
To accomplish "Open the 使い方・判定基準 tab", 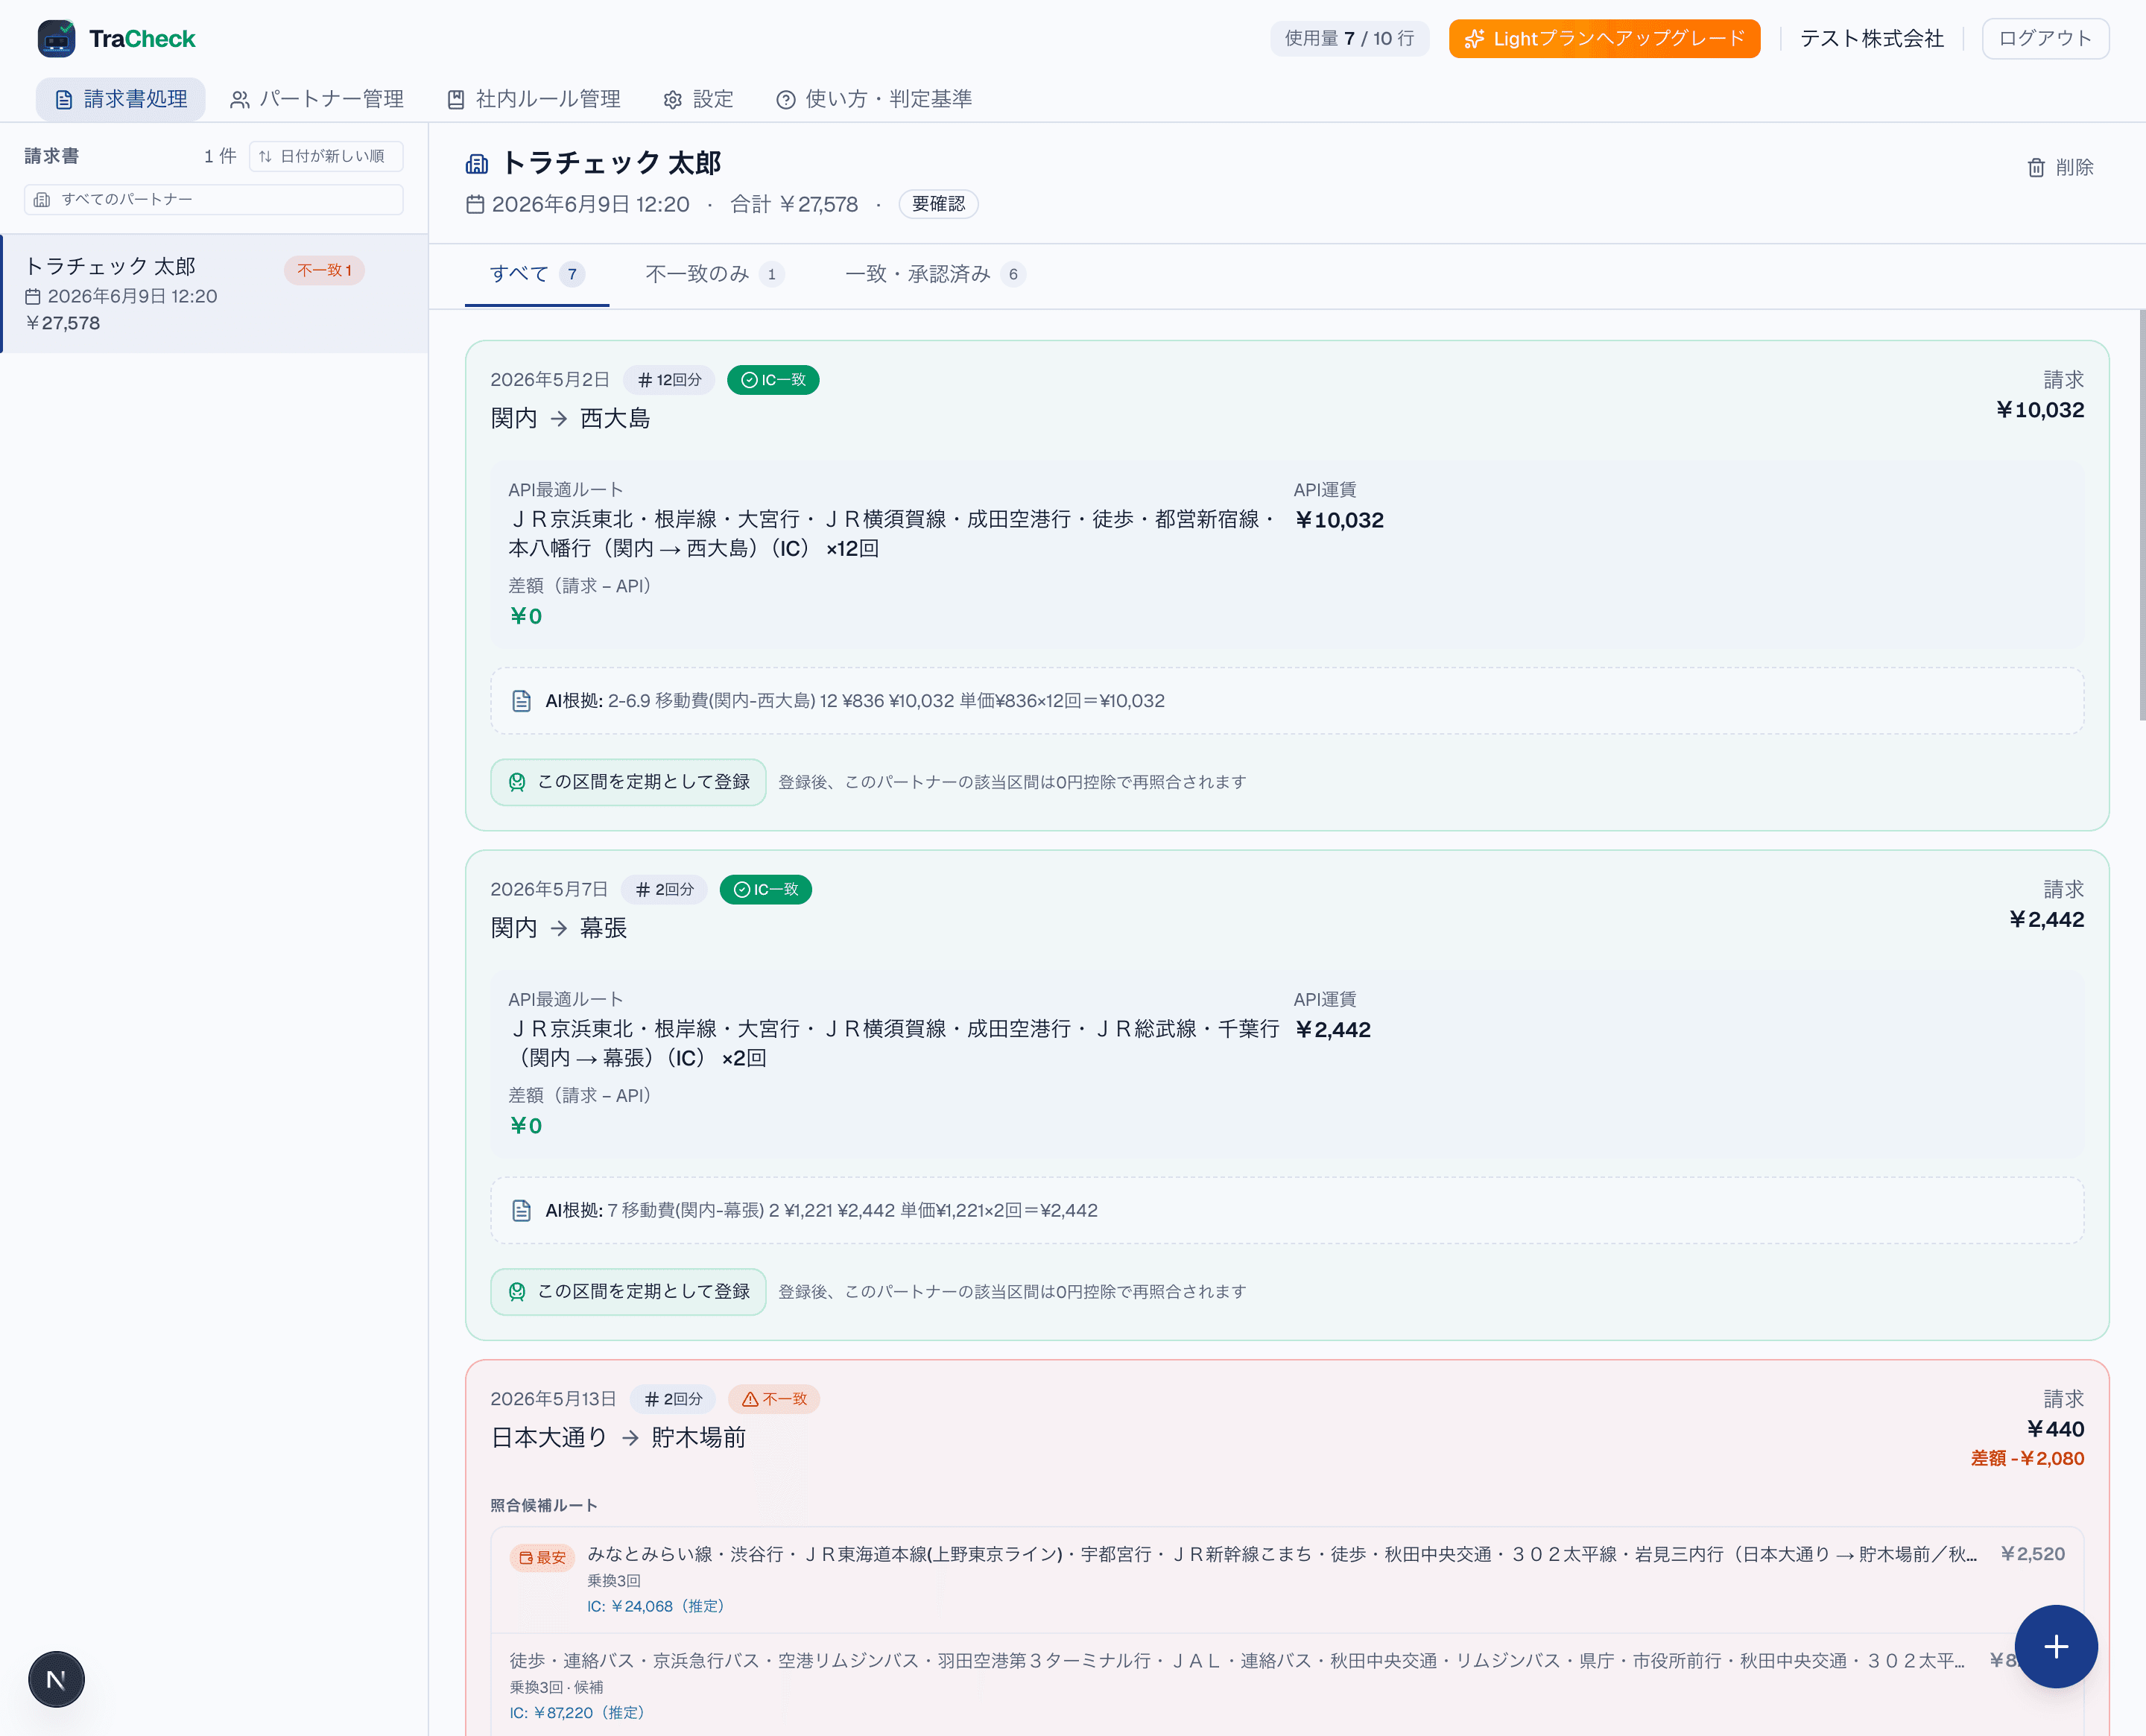I will click(x=875, y=99).
